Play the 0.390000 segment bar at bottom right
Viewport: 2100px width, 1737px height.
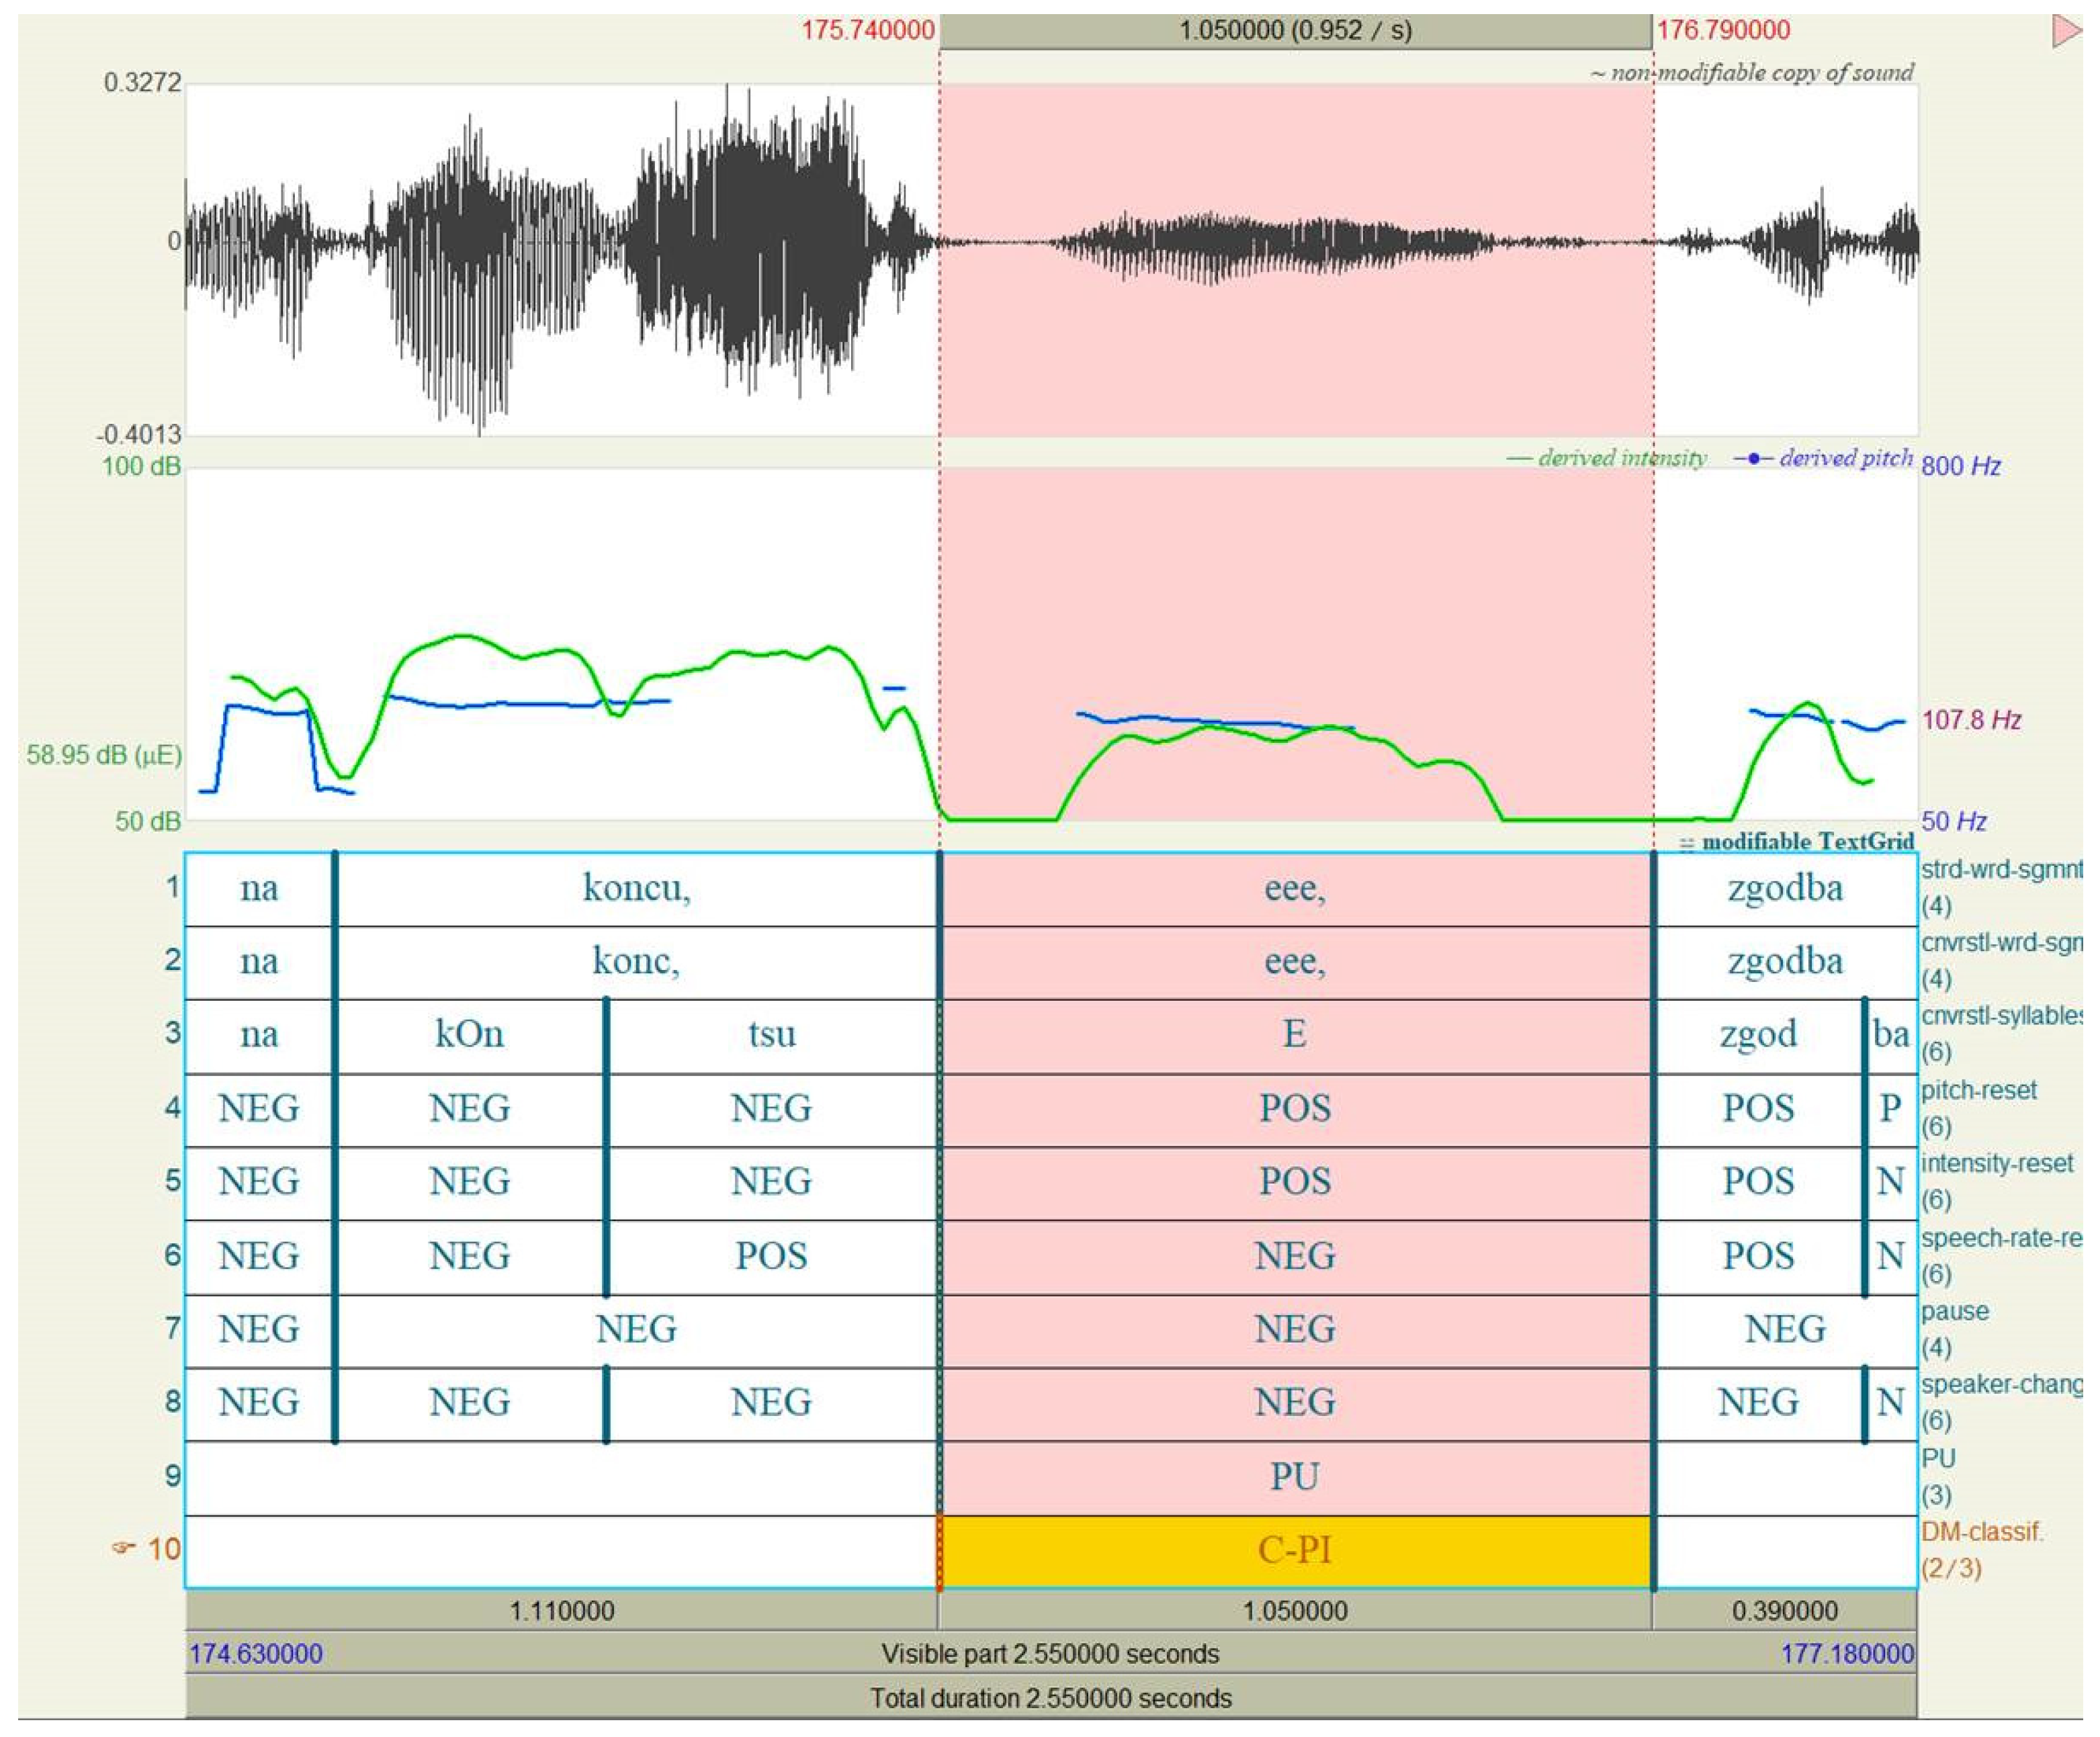tap(1784, 1611)
